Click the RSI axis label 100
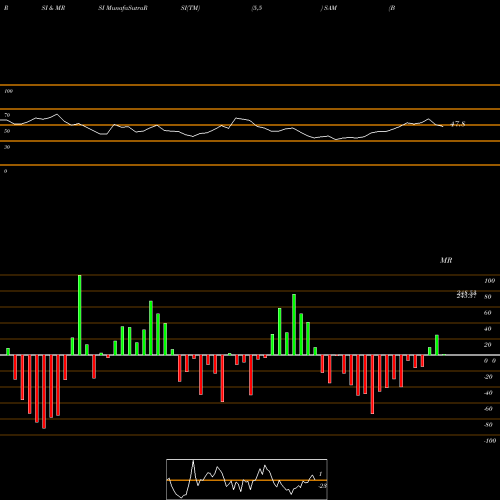Viewport: 500px width, 500px height. 8,91
